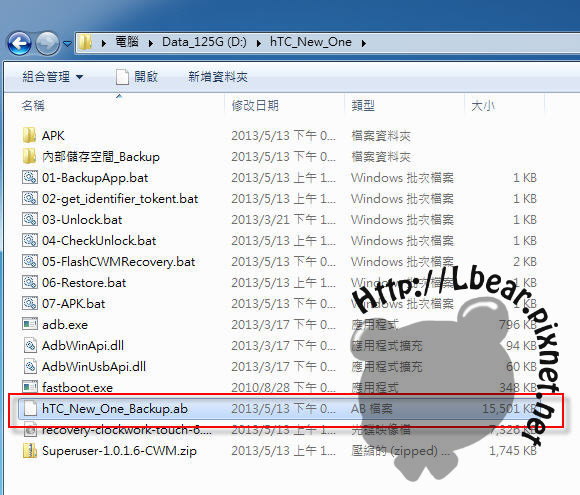Click the 06-Restore.bat file name
The width and height of the screenshot is (580, 495).
[84, 283]
